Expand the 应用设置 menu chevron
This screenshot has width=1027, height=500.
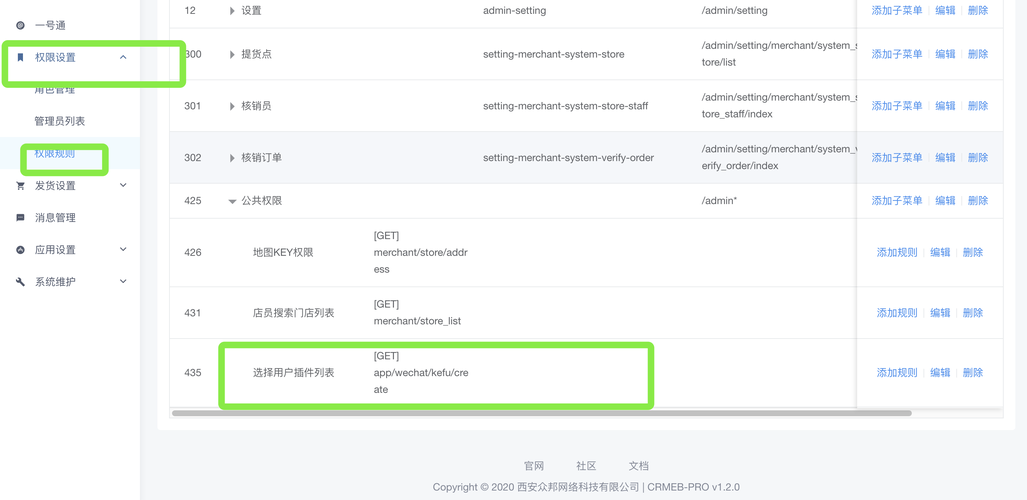point(123,250)
